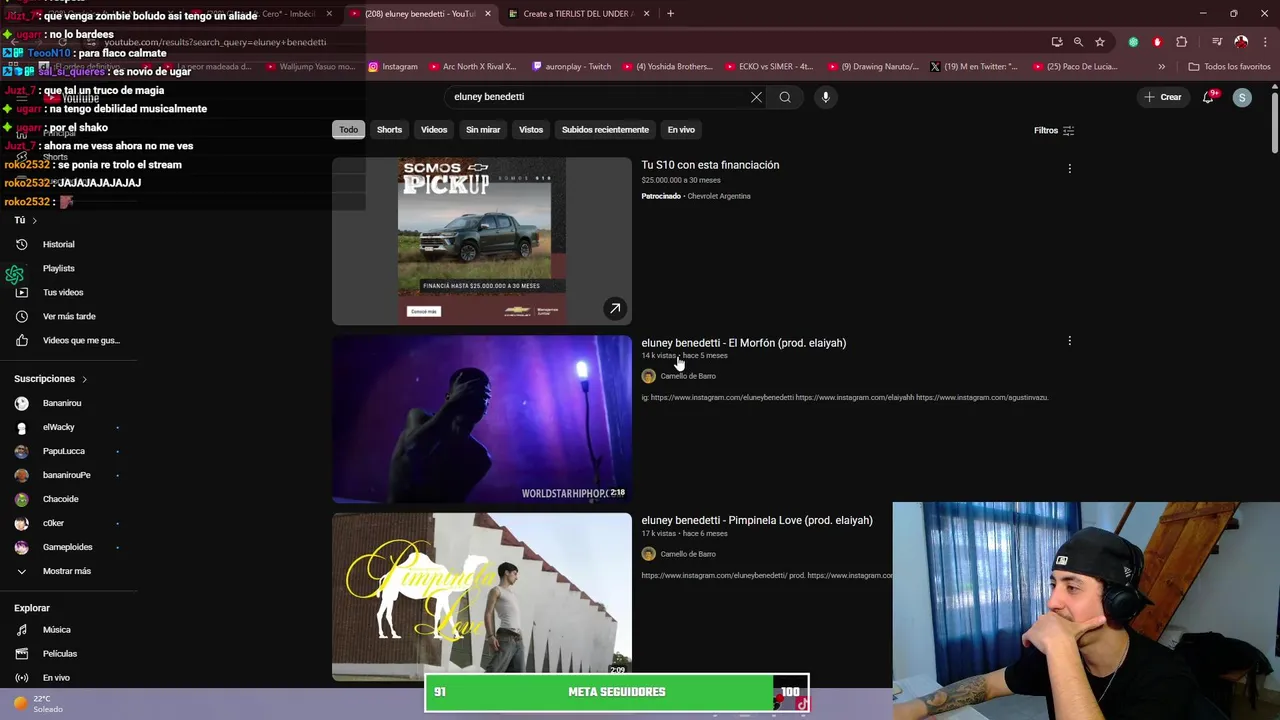Open a new browser tab
Viewport: 1280px width, 720px height.
pos(670,14)
